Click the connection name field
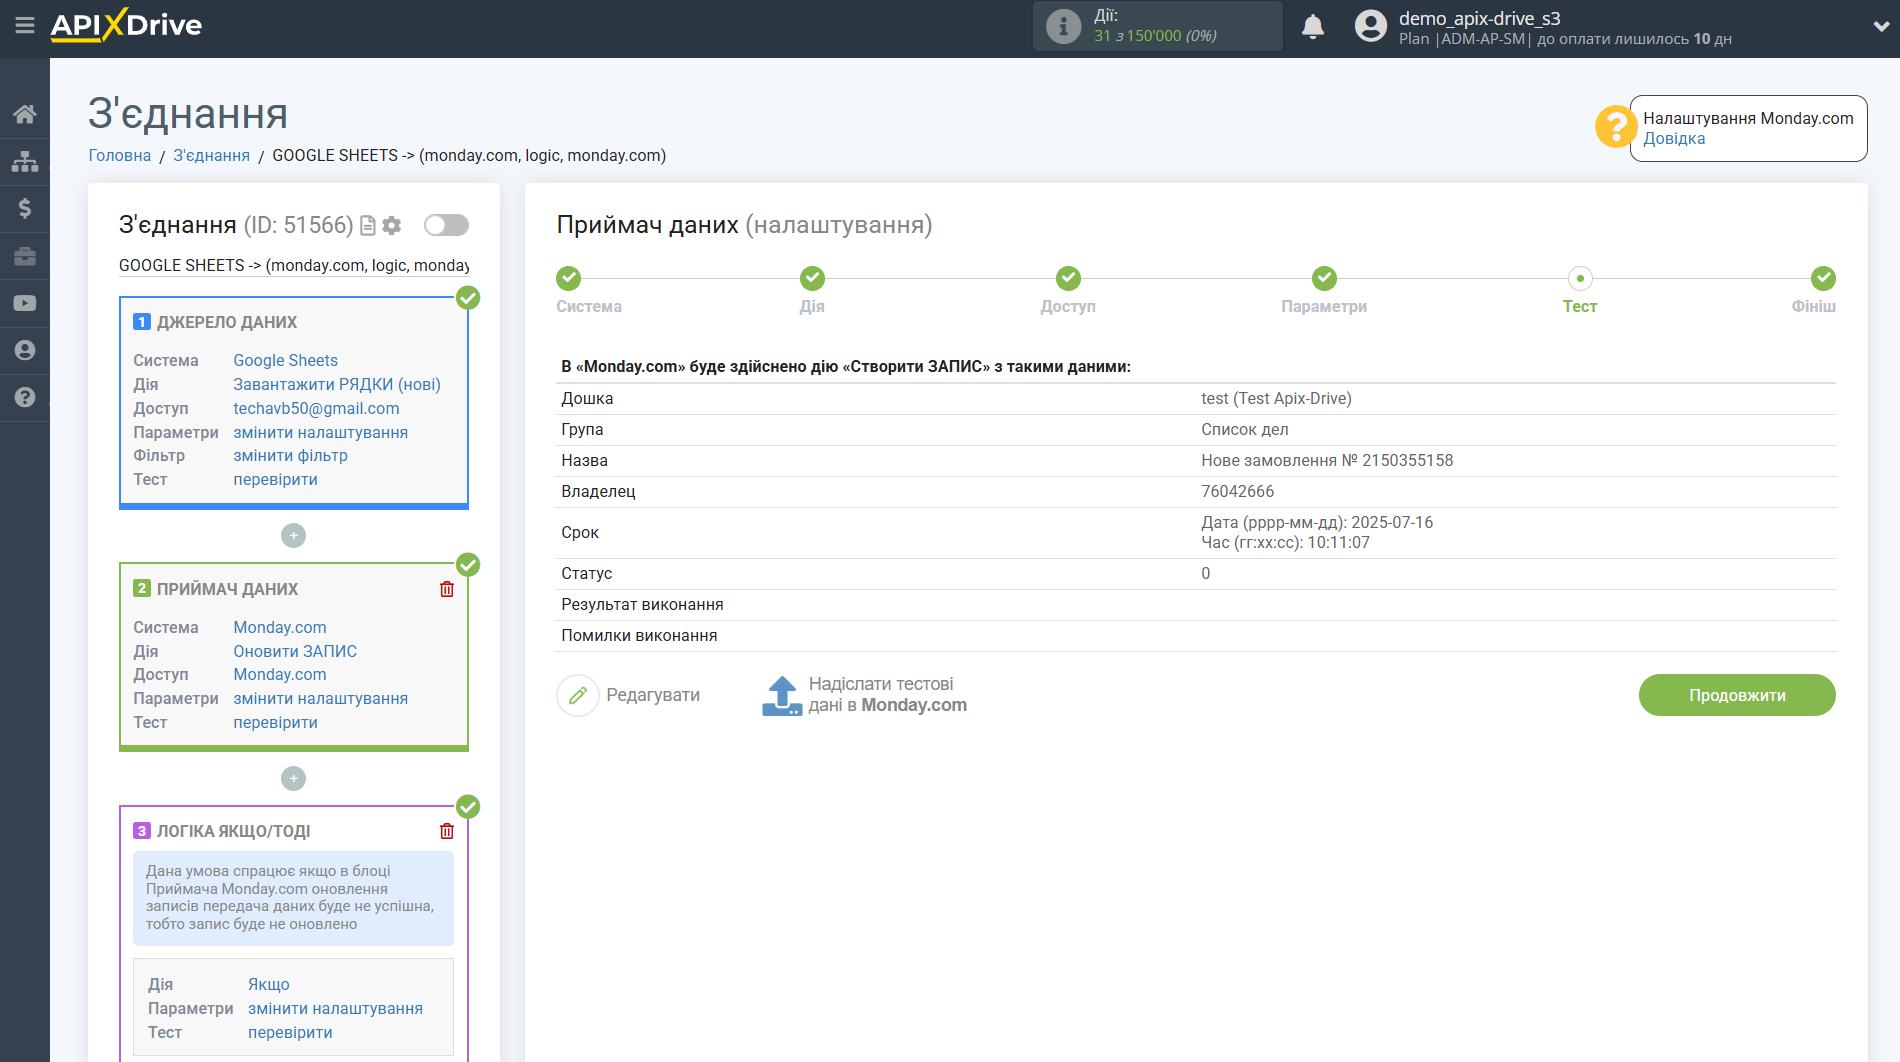 click(294, 265)
